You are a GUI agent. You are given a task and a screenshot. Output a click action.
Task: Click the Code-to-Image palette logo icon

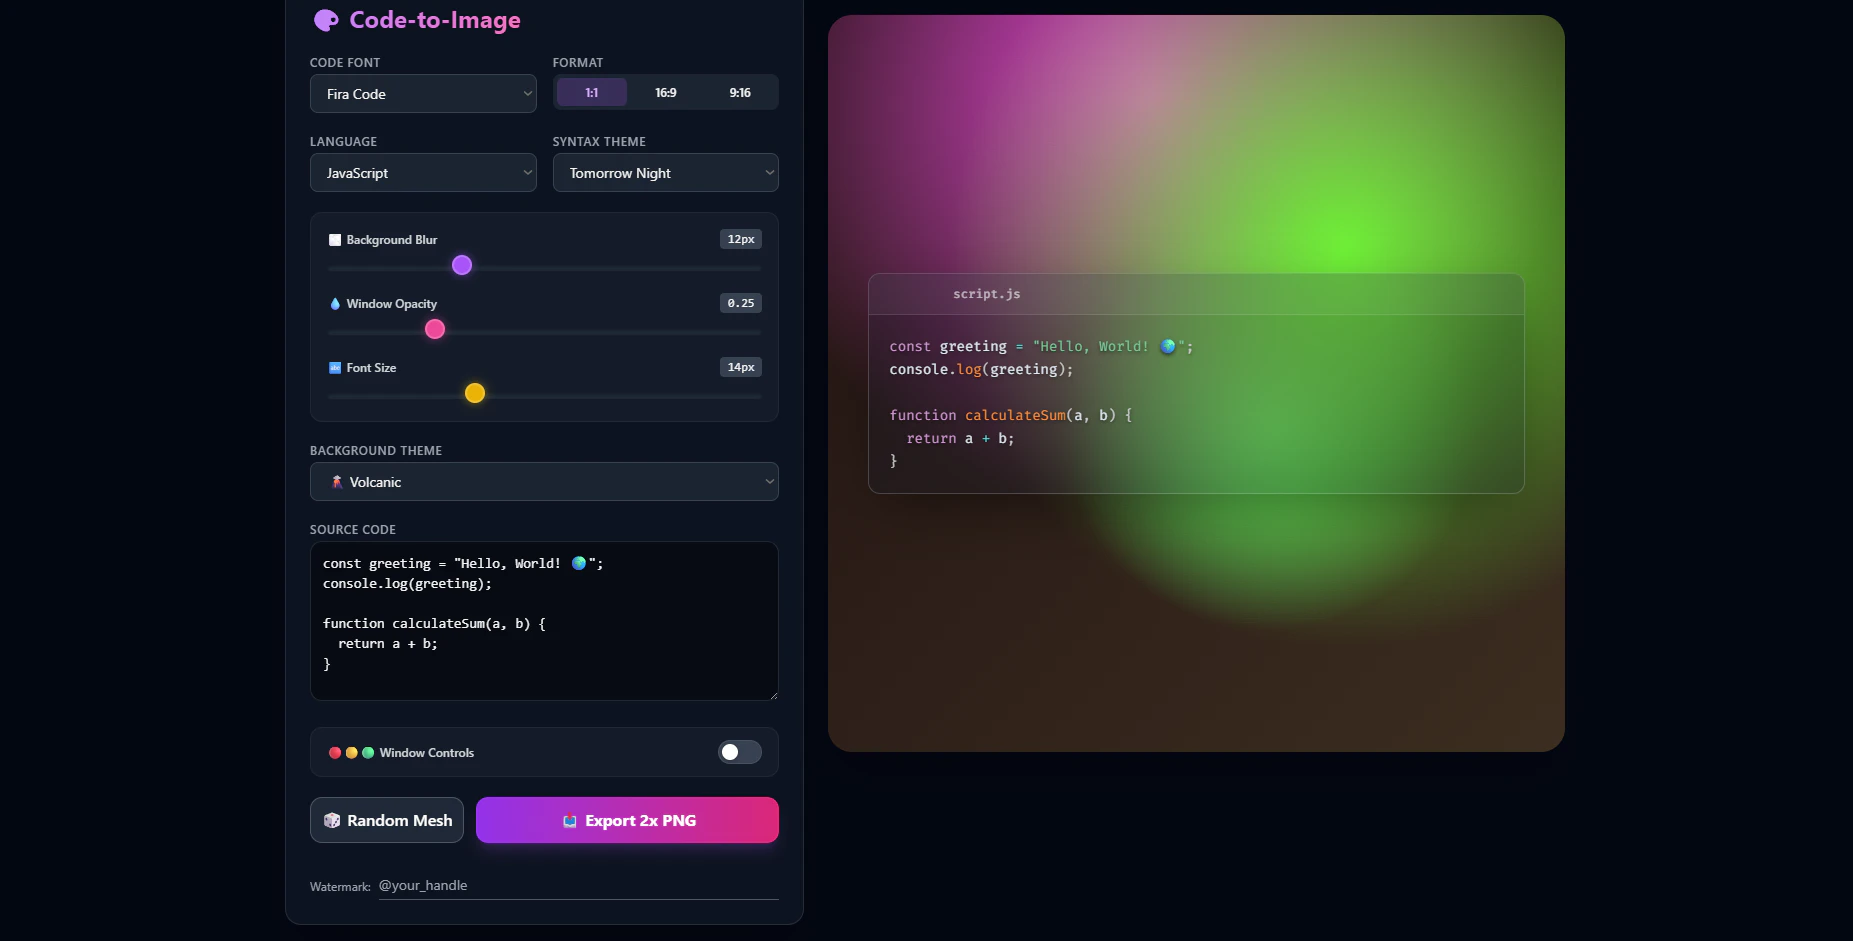327,19
